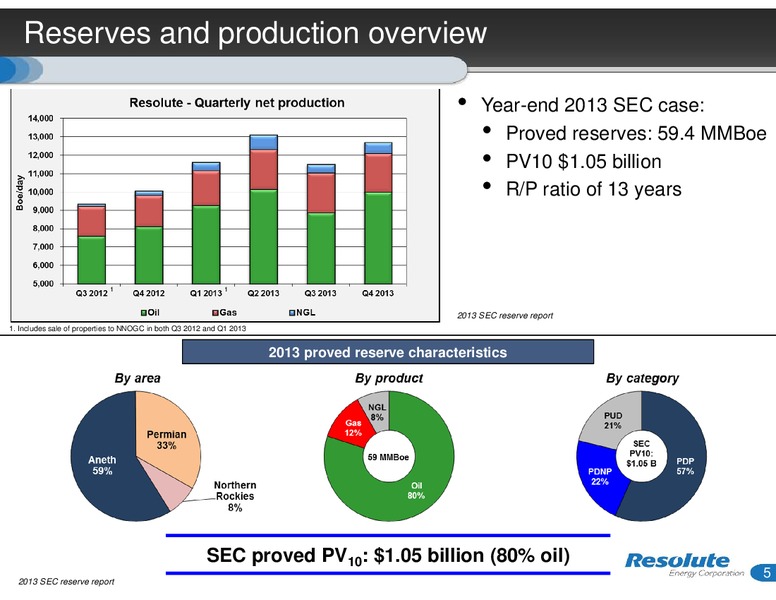Image resolution: width=776 pixels, height=600 pixels.
Task: Click the 'Northern Rockies 8%' label
Action: [235, 496]
